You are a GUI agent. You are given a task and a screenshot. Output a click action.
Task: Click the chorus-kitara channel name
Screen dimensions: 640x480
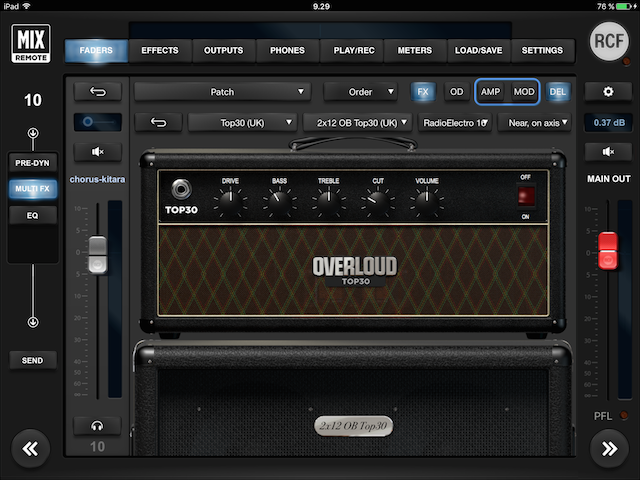tap(97, 180)
